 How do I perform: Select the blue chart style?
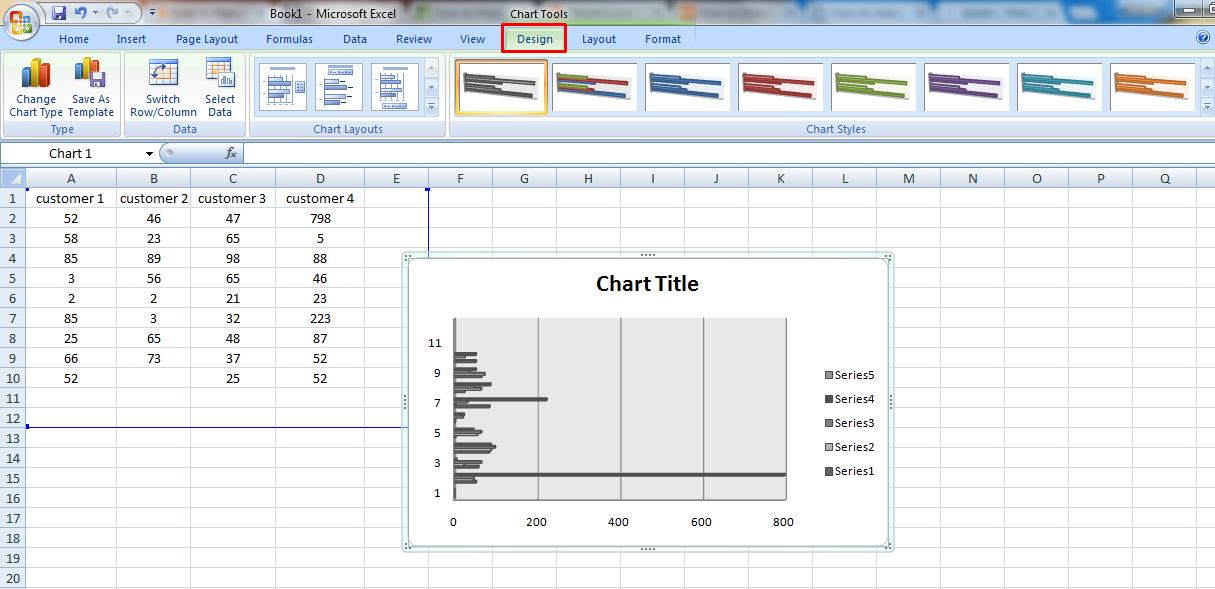coord(688,87)
